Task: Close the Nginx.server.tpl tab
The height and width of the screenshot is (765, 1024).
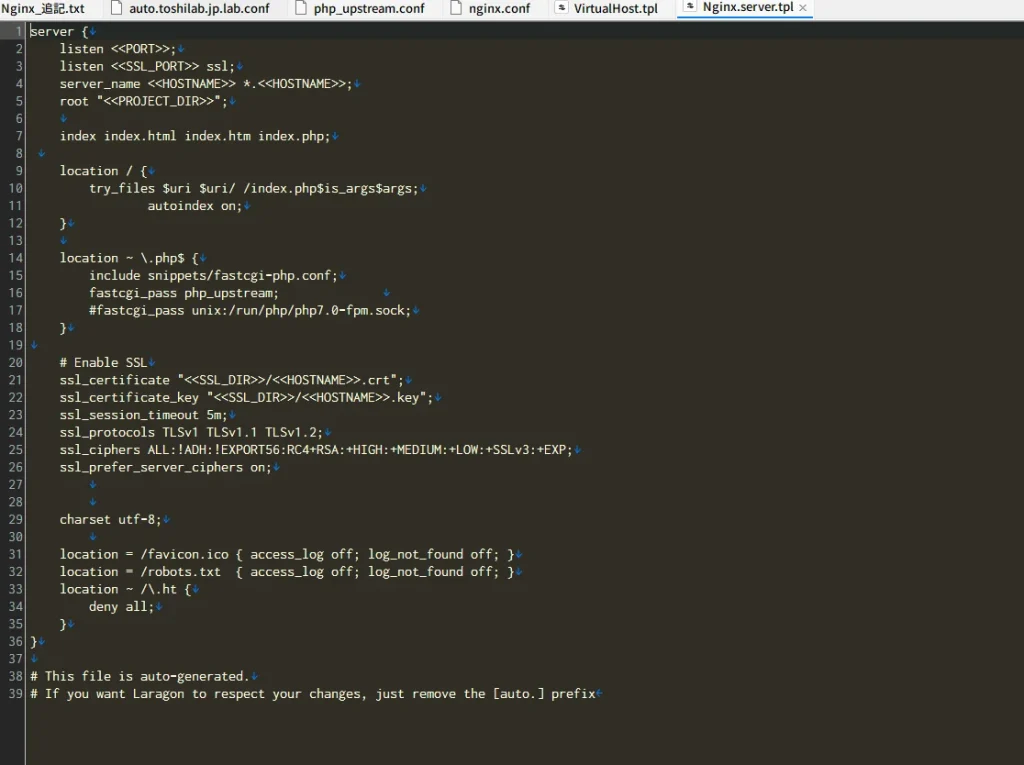Action: (x=803, y=8)
